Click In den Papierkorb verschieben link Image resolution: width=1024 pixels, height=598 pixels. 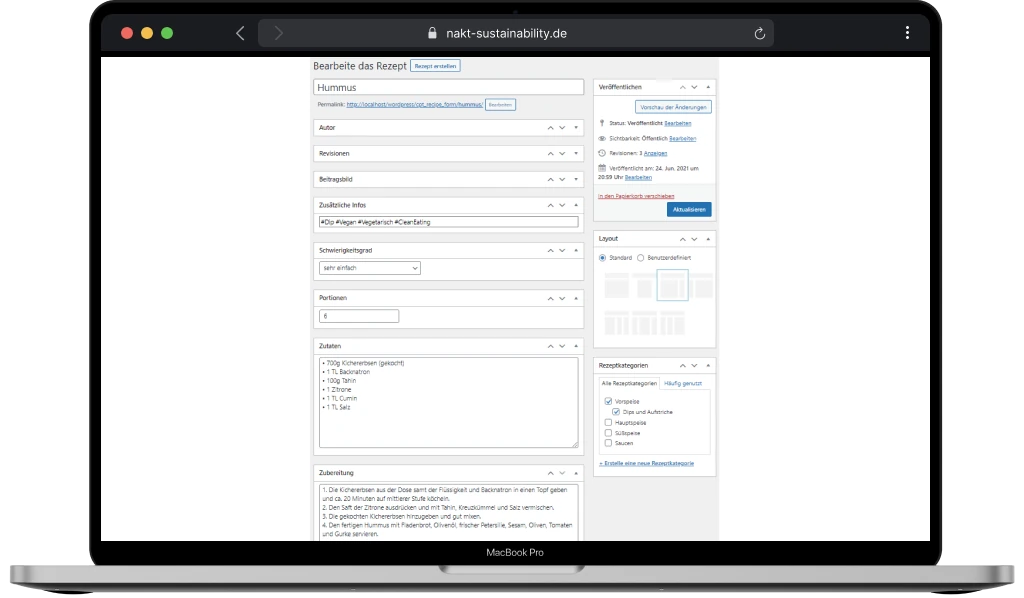tap(636, 196)
